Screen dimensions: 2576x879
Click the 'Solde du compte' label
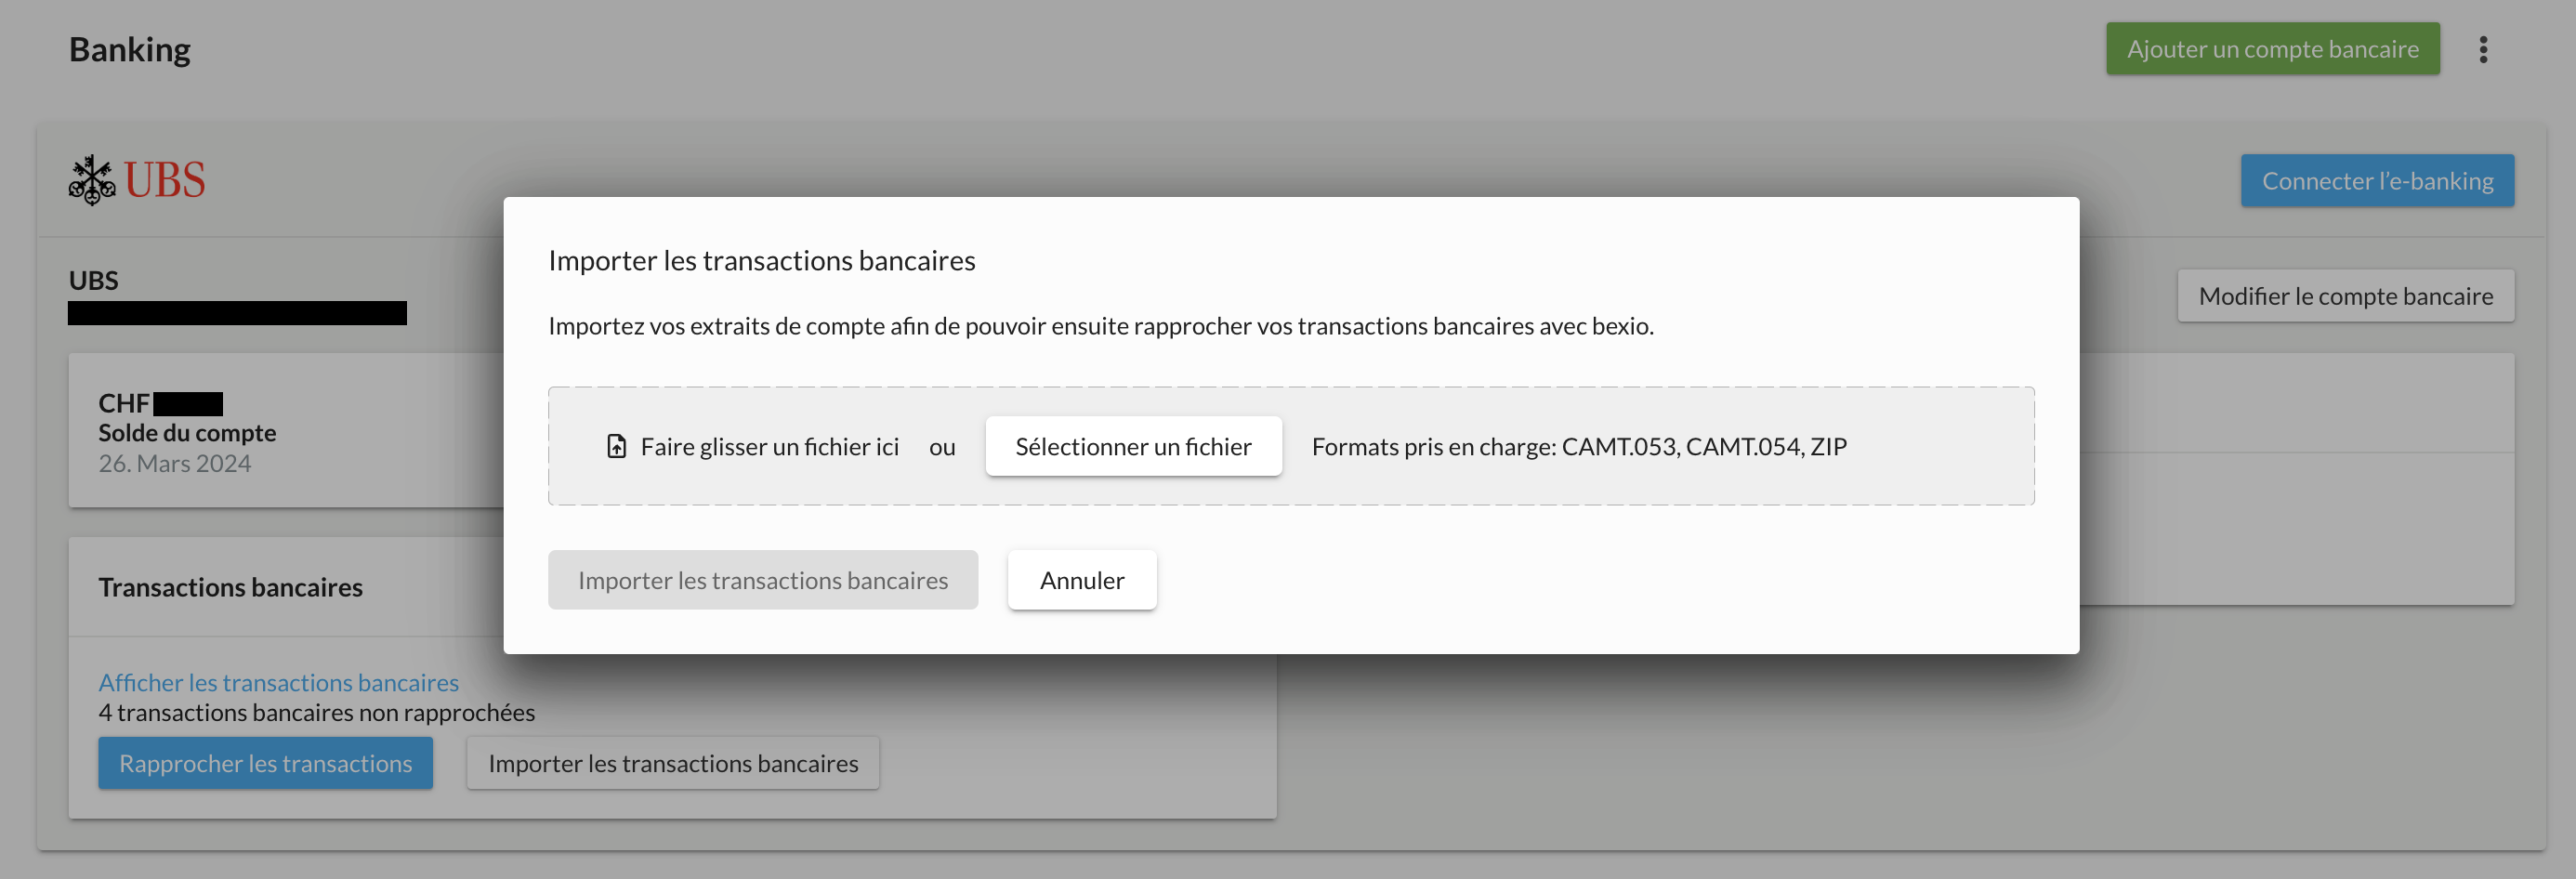pos(187,433)
